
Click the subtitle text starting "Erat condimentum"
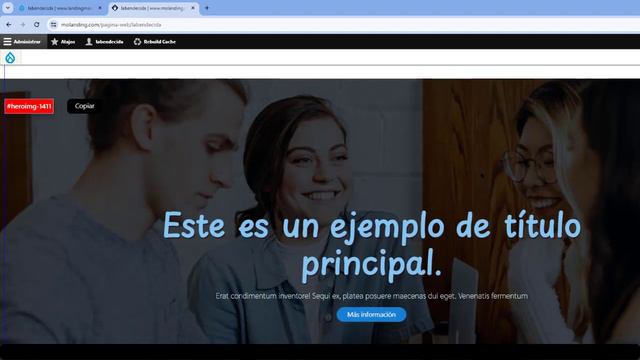click(x=371, y=296)
